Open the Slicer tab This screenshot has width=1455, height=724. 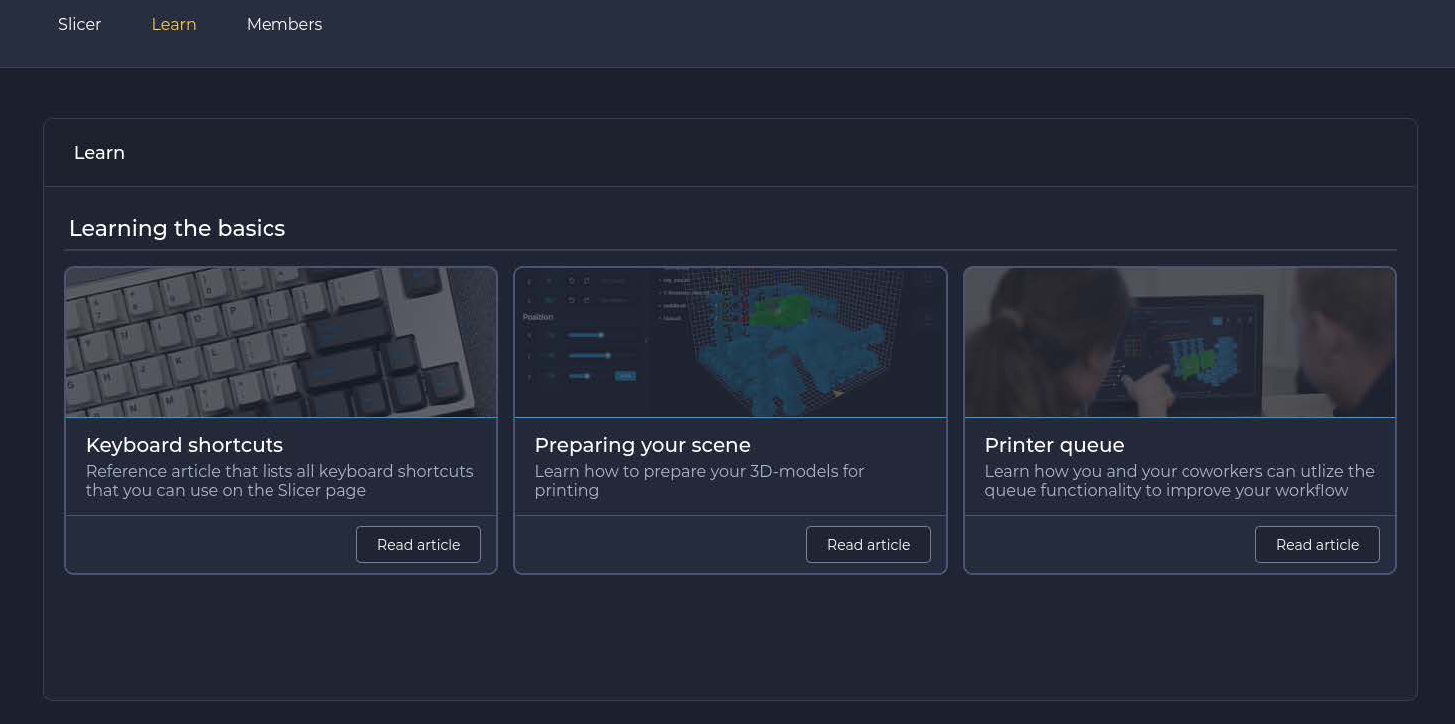point(79,24)
